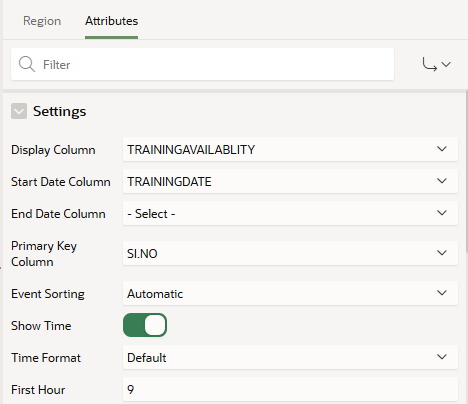Viewport: 468px width, 404px height.
Task: Select the Attributes tab
Action: pyautogui.click(x=111, y=21)
